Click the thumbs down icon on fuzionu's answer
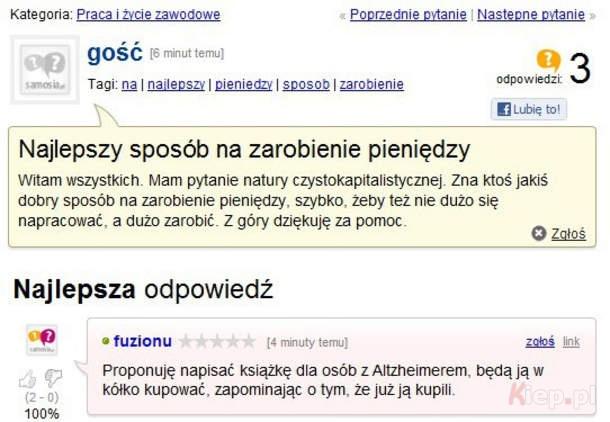Screen dimensions: 610x422 53,377
